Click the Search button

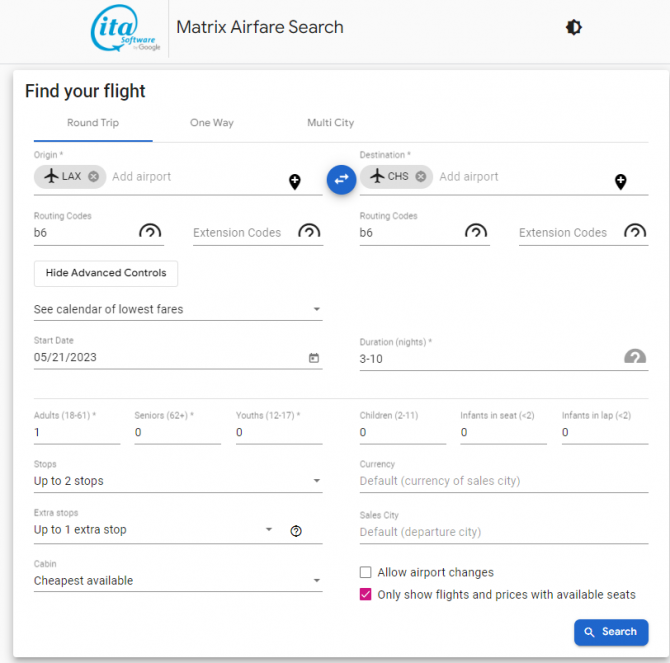(x=611, y=632)
